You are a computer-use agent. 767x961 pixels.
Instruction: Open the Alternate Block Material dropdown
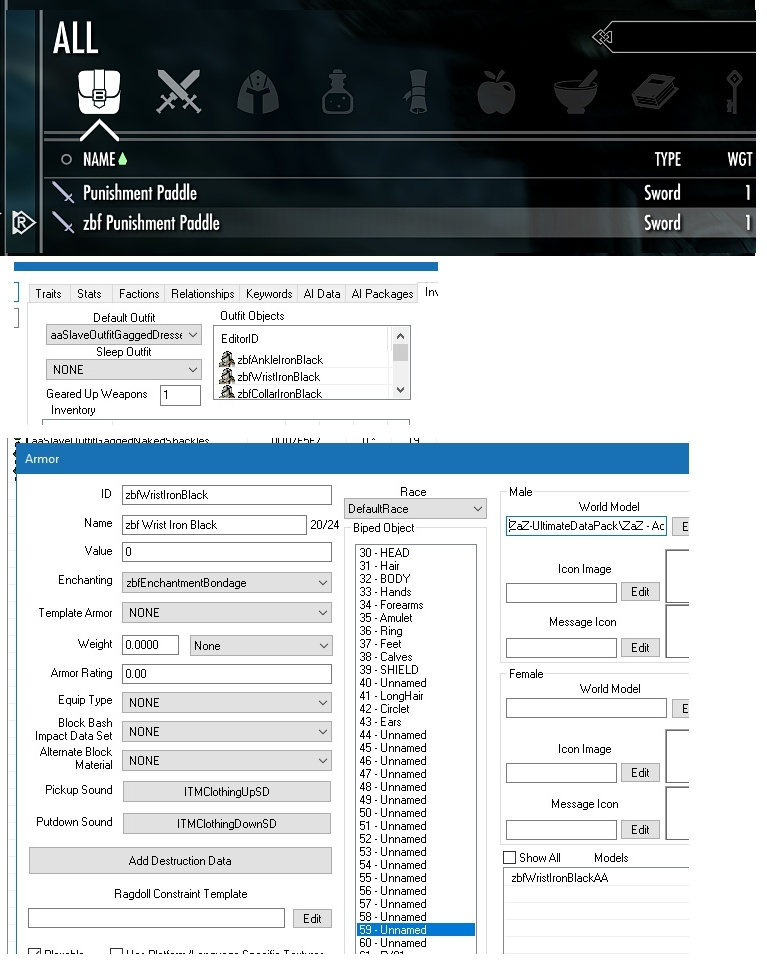tap(227, 761)
